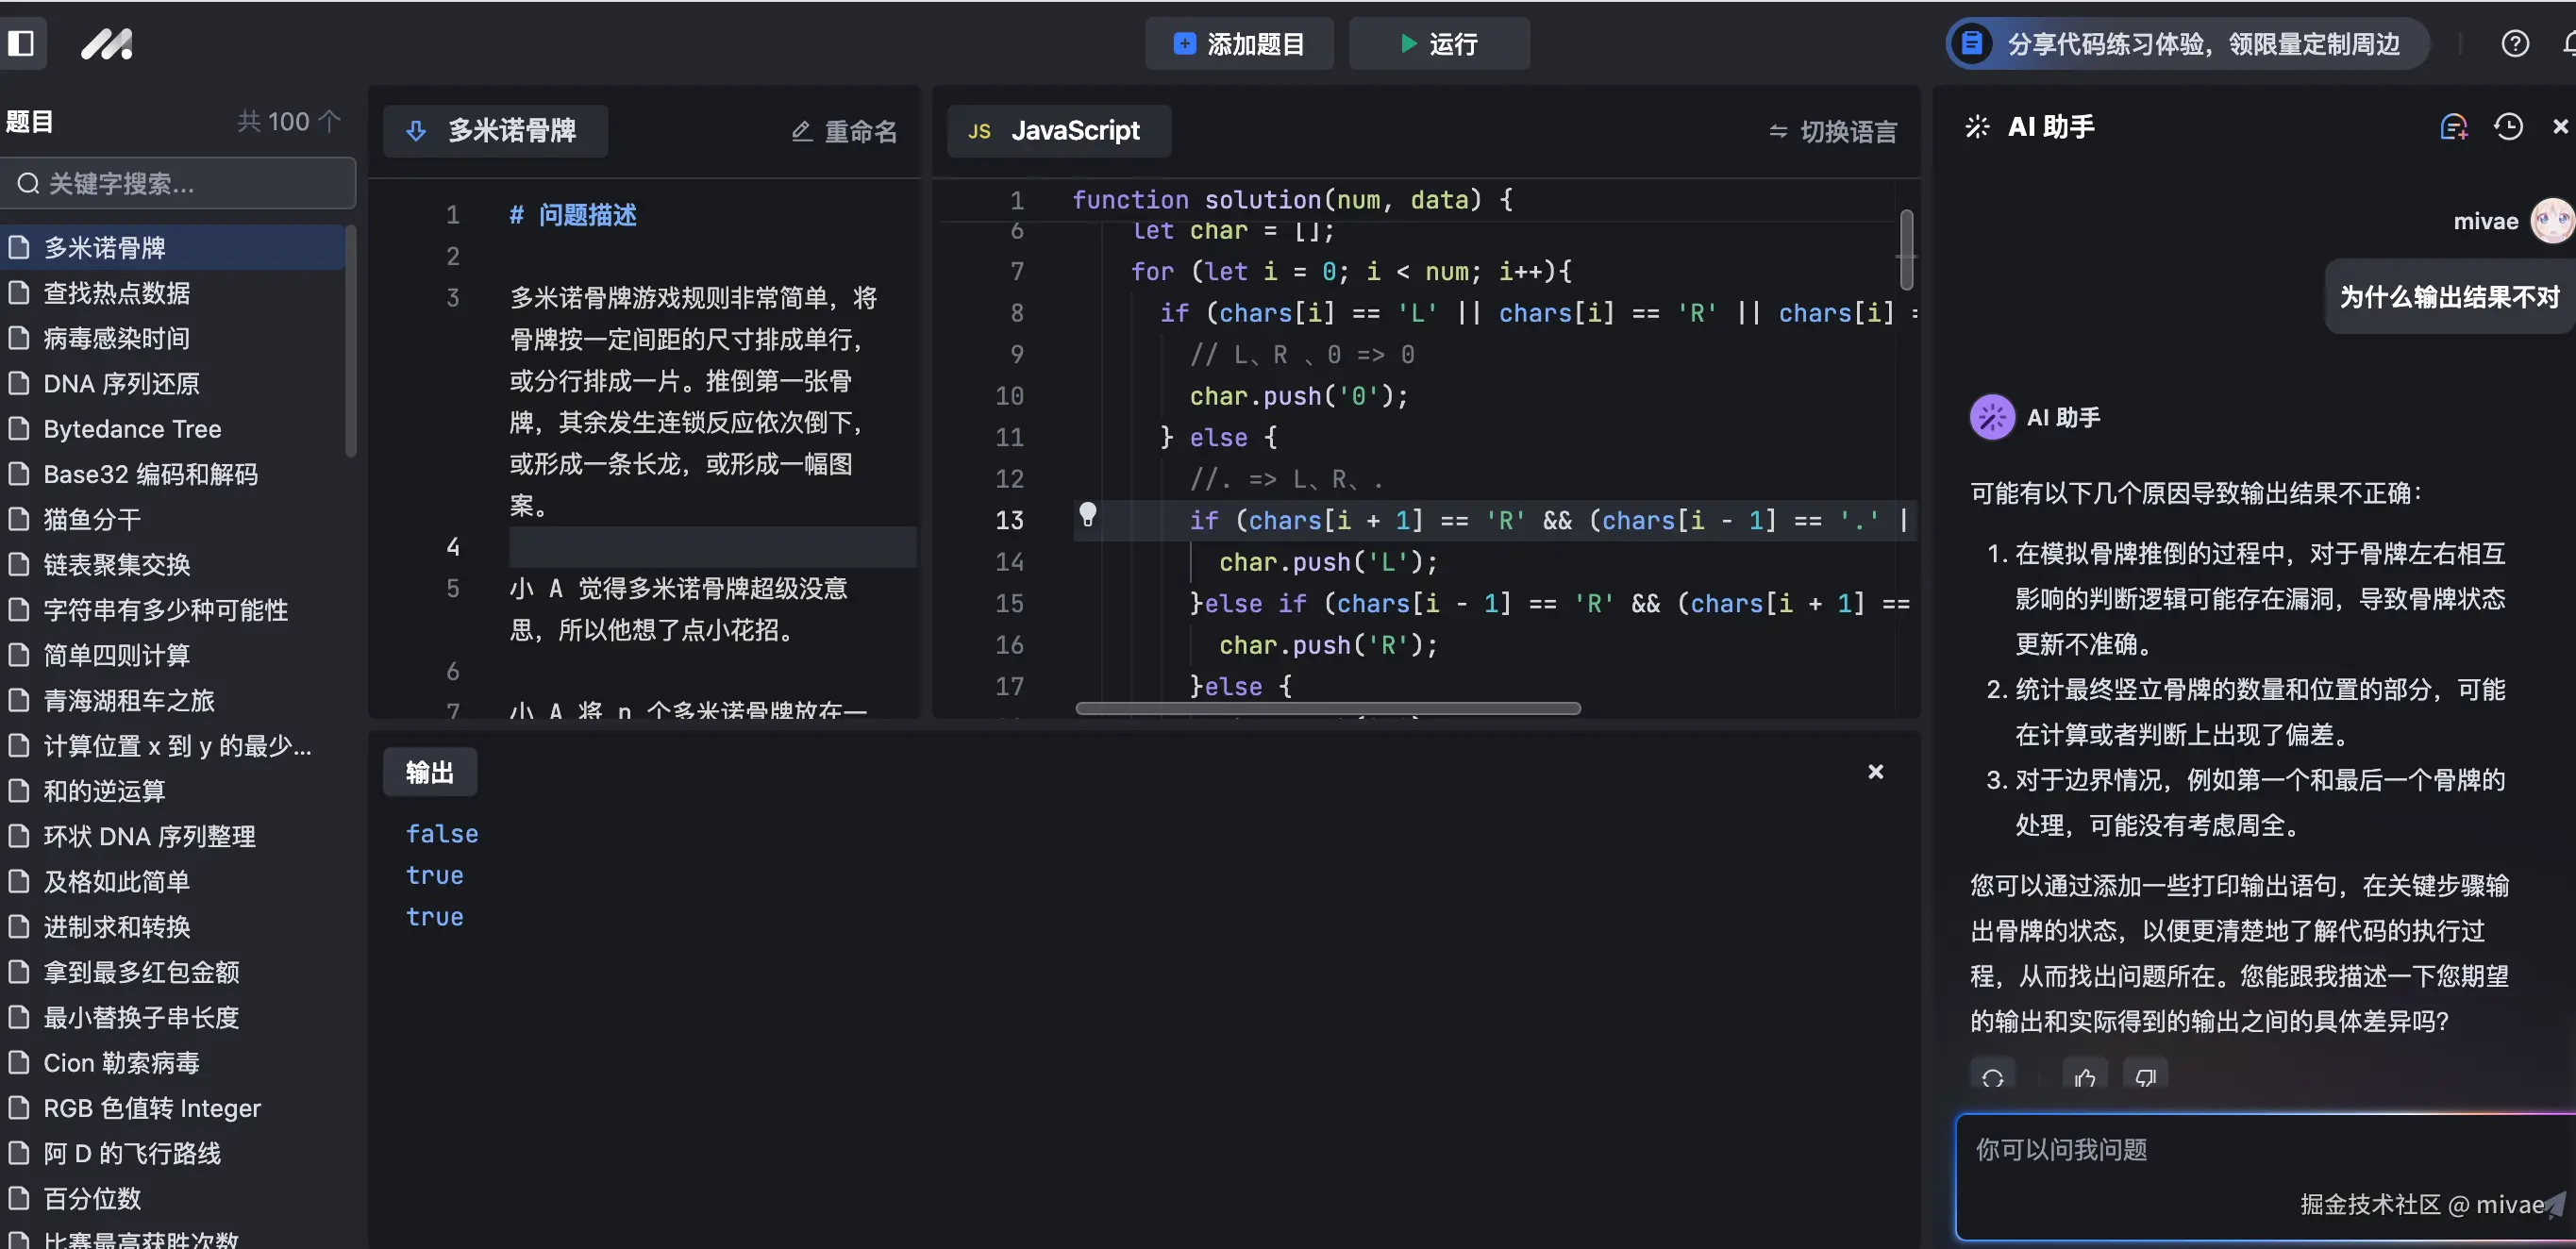Click the lightbulb hint on line 13

[x=1087, y=515]
